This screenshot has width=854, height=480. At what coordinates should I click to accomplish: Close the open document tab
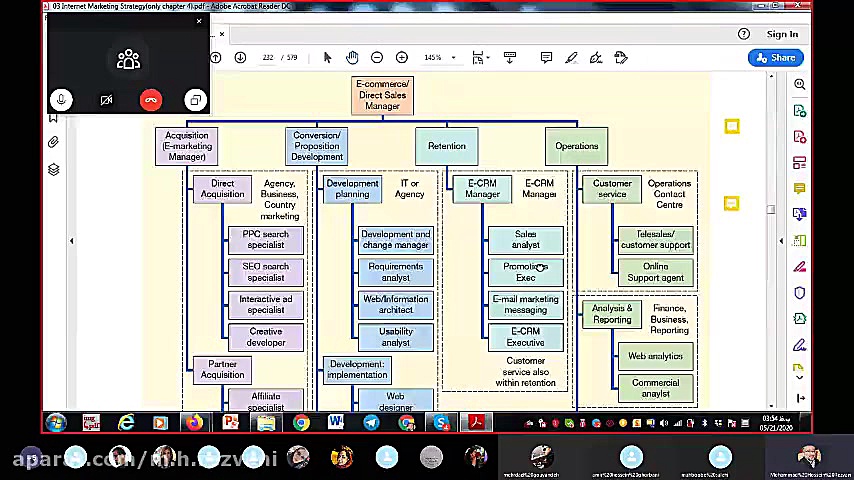(222, 34)
